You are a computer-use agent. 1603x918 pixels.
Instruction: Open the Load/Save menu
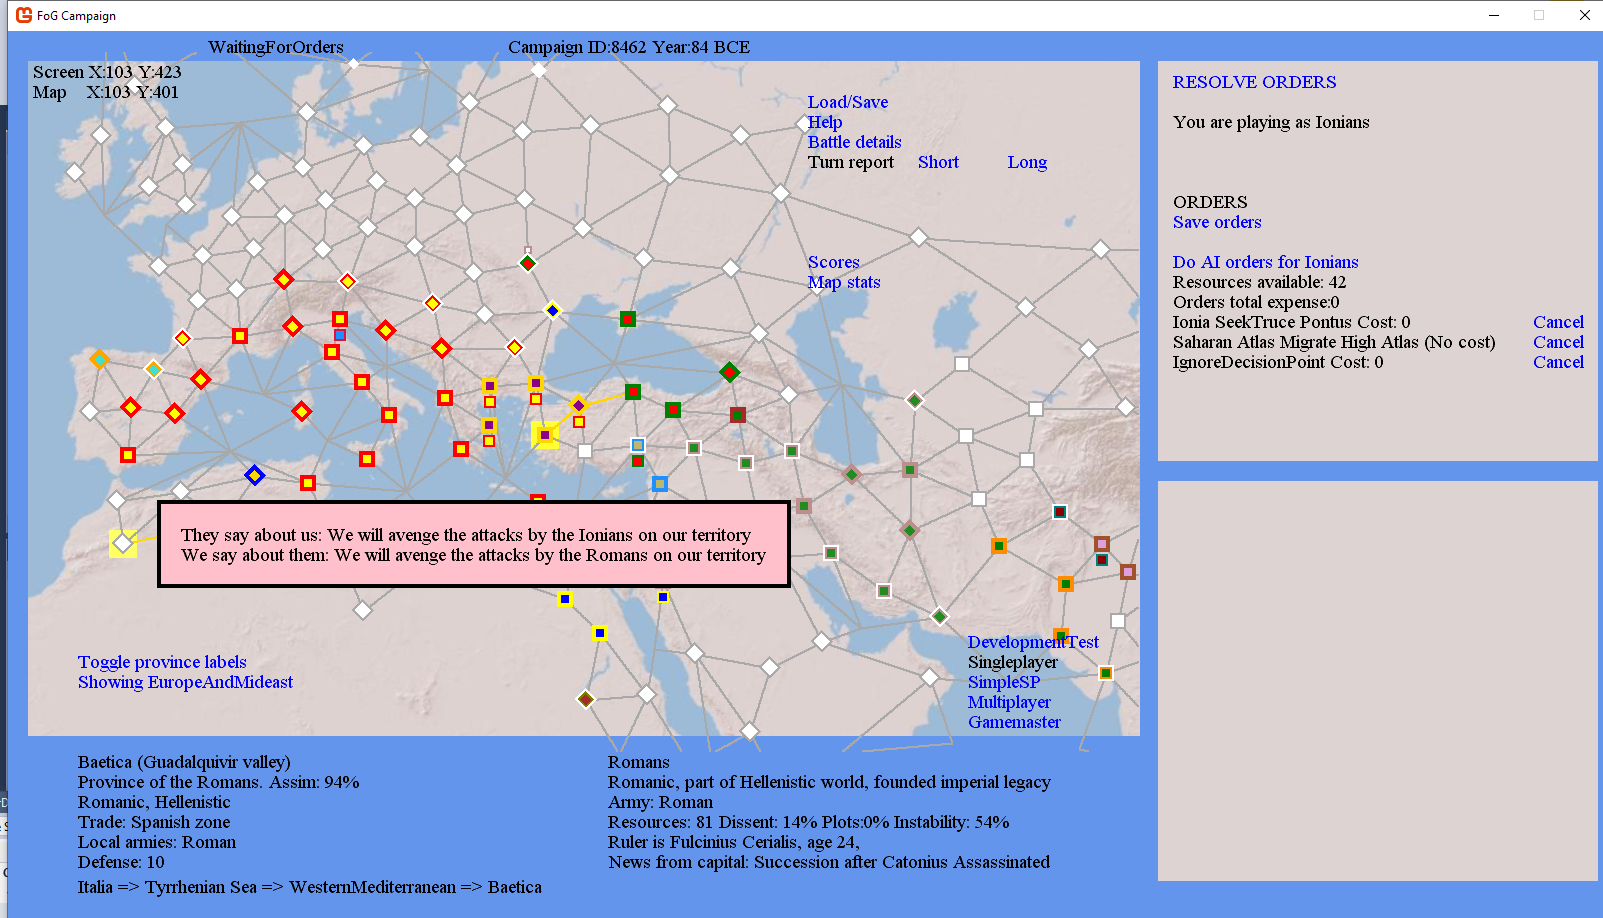pos(847,102)
